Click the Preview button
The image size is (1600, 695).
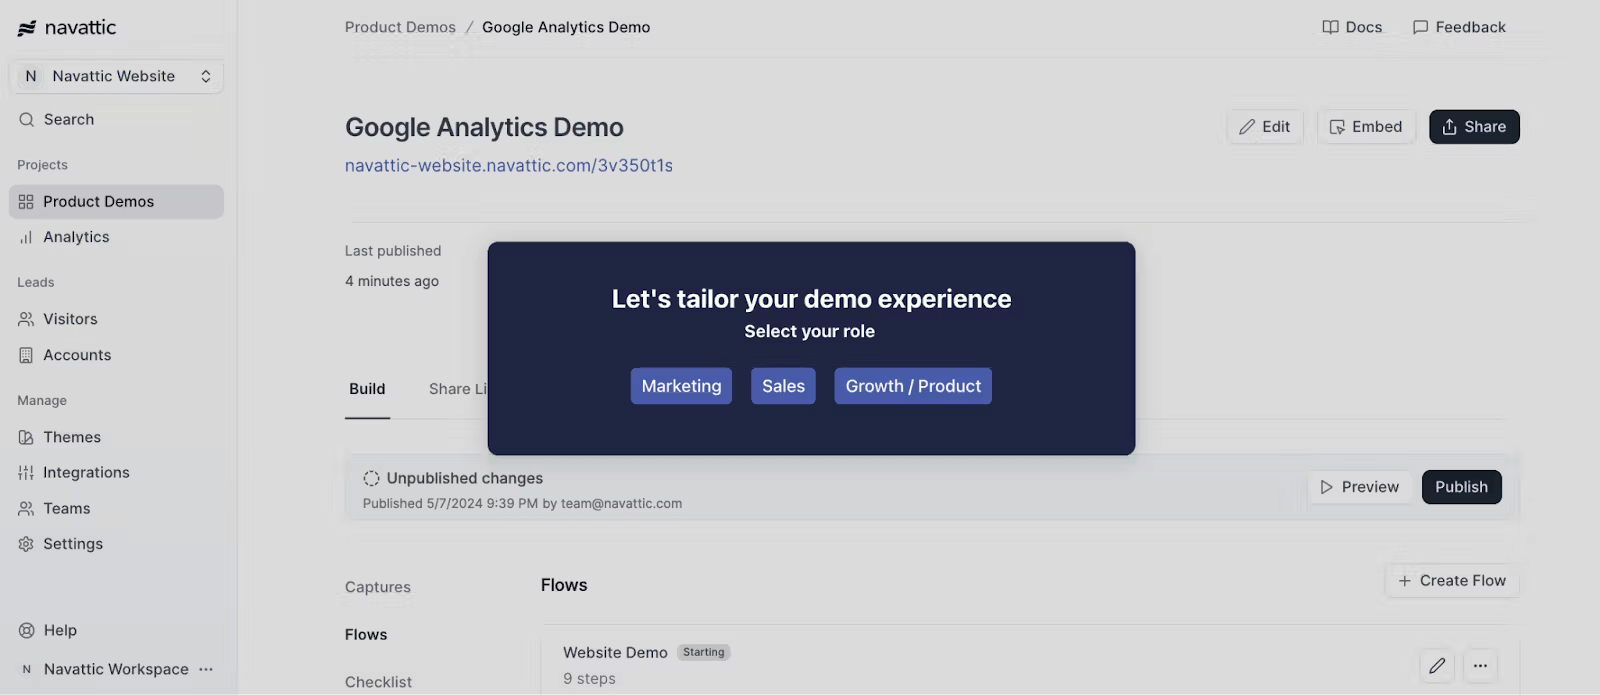(x=1359, y=487)
